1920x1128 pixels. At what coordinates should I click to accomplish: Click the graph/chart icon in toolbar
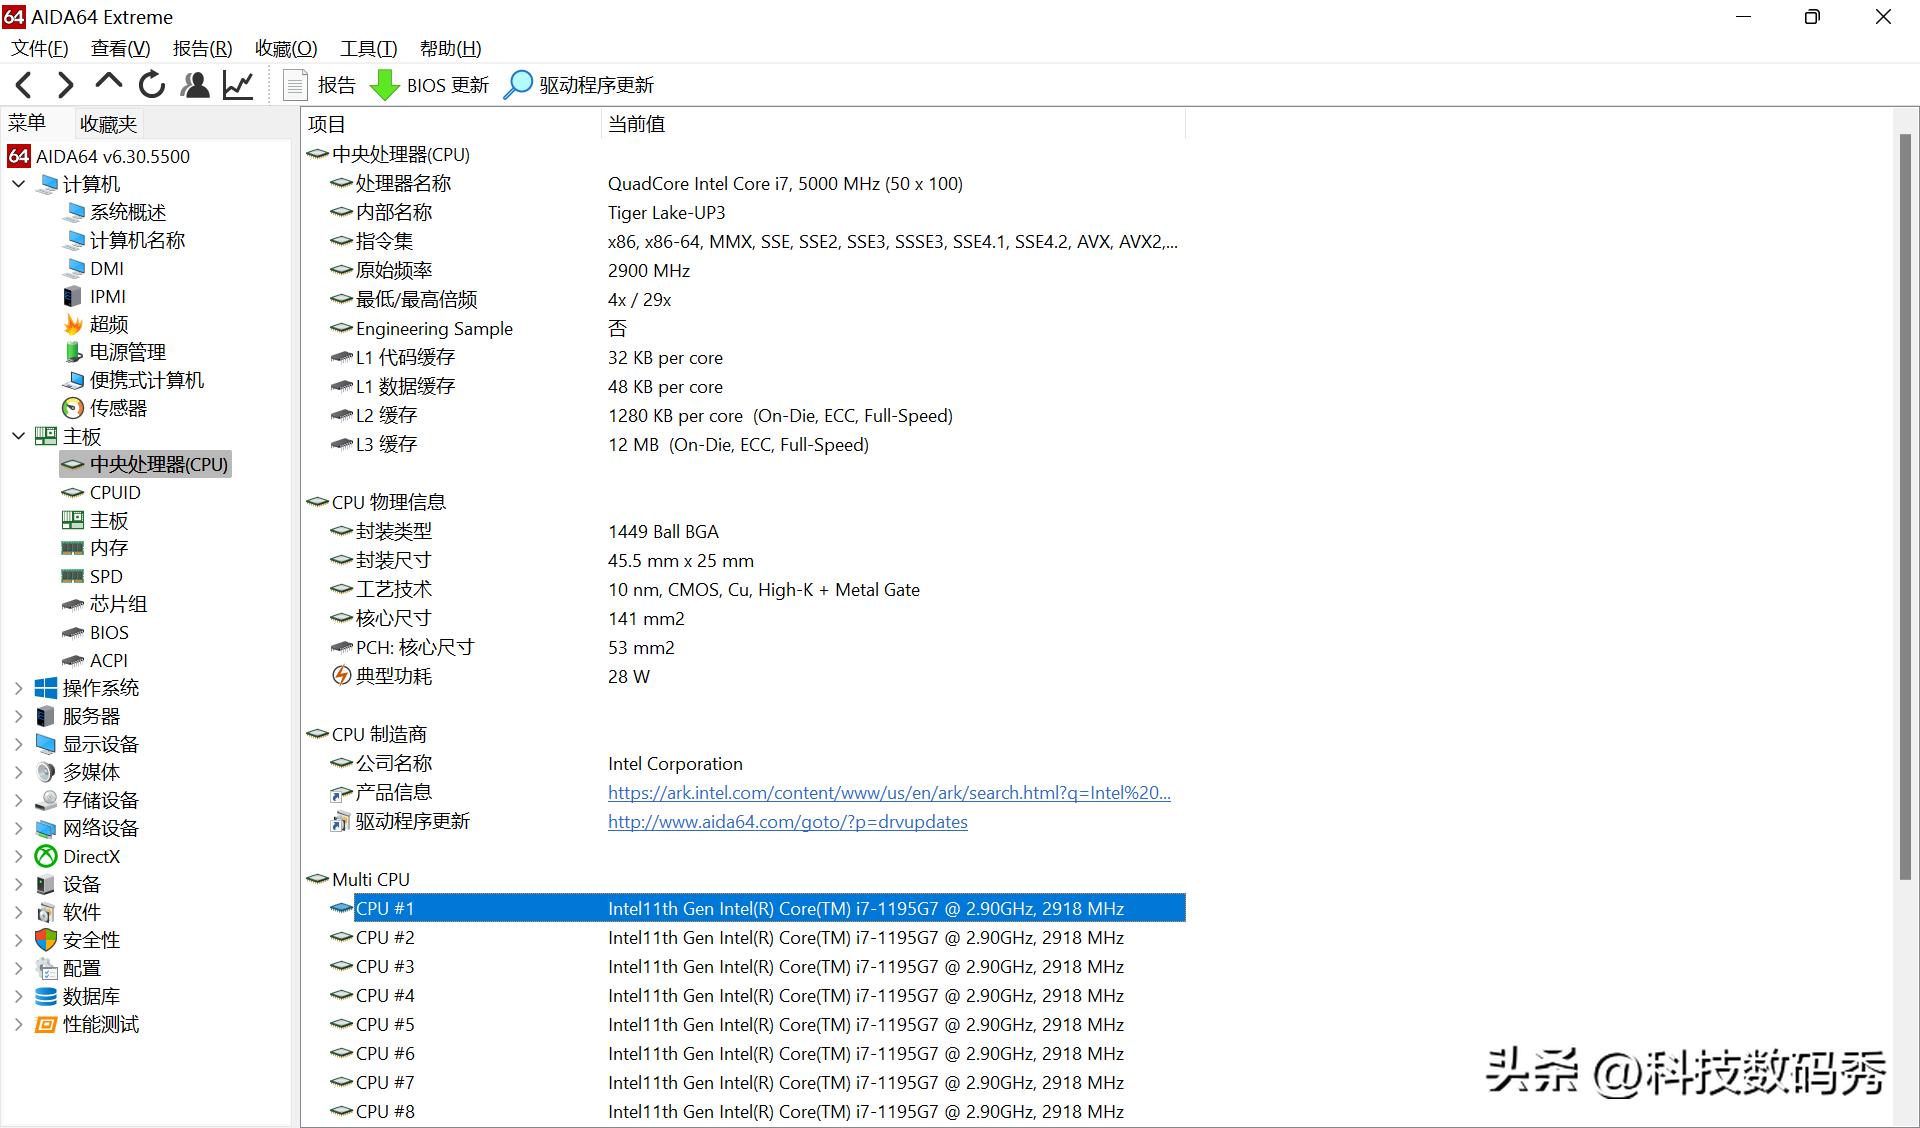(x=238, y=84)
